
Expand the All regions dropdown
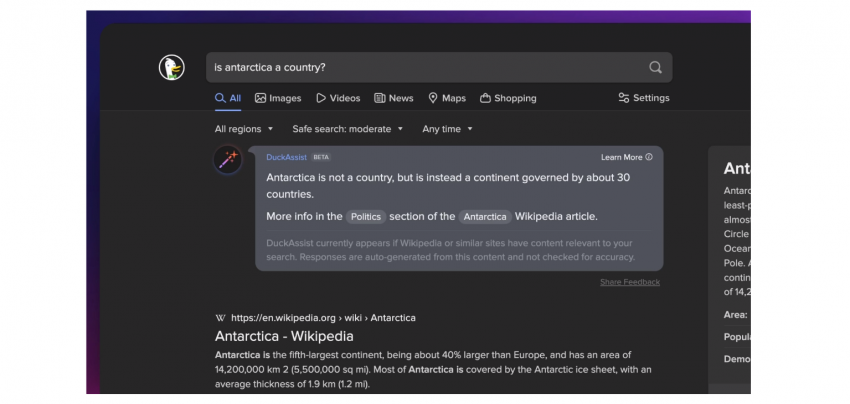(x=244, y=129)
